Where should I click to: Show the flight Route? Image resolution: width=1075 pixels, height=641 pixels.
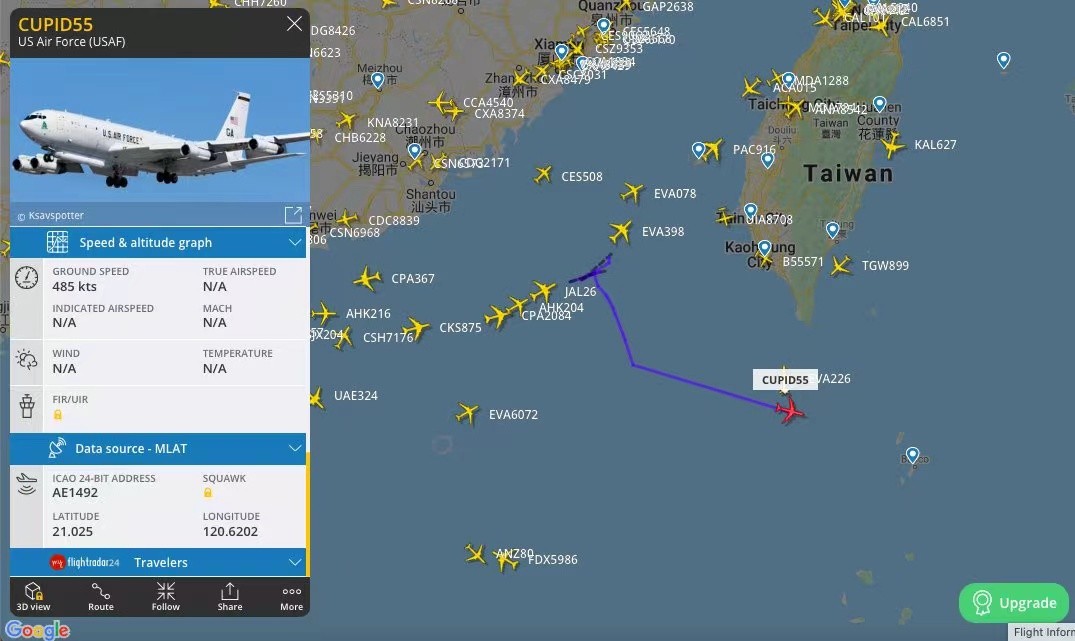(101, 596)
